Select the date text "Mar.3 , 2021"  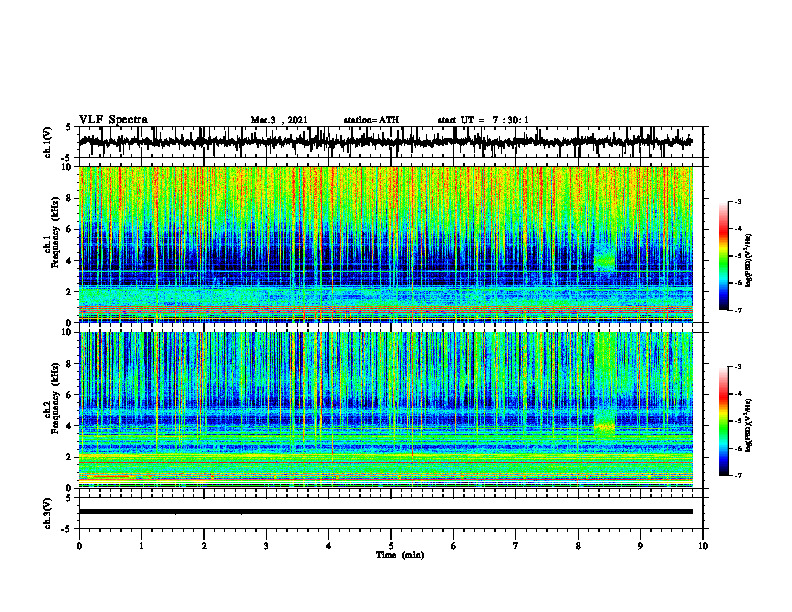click(279, 120)
